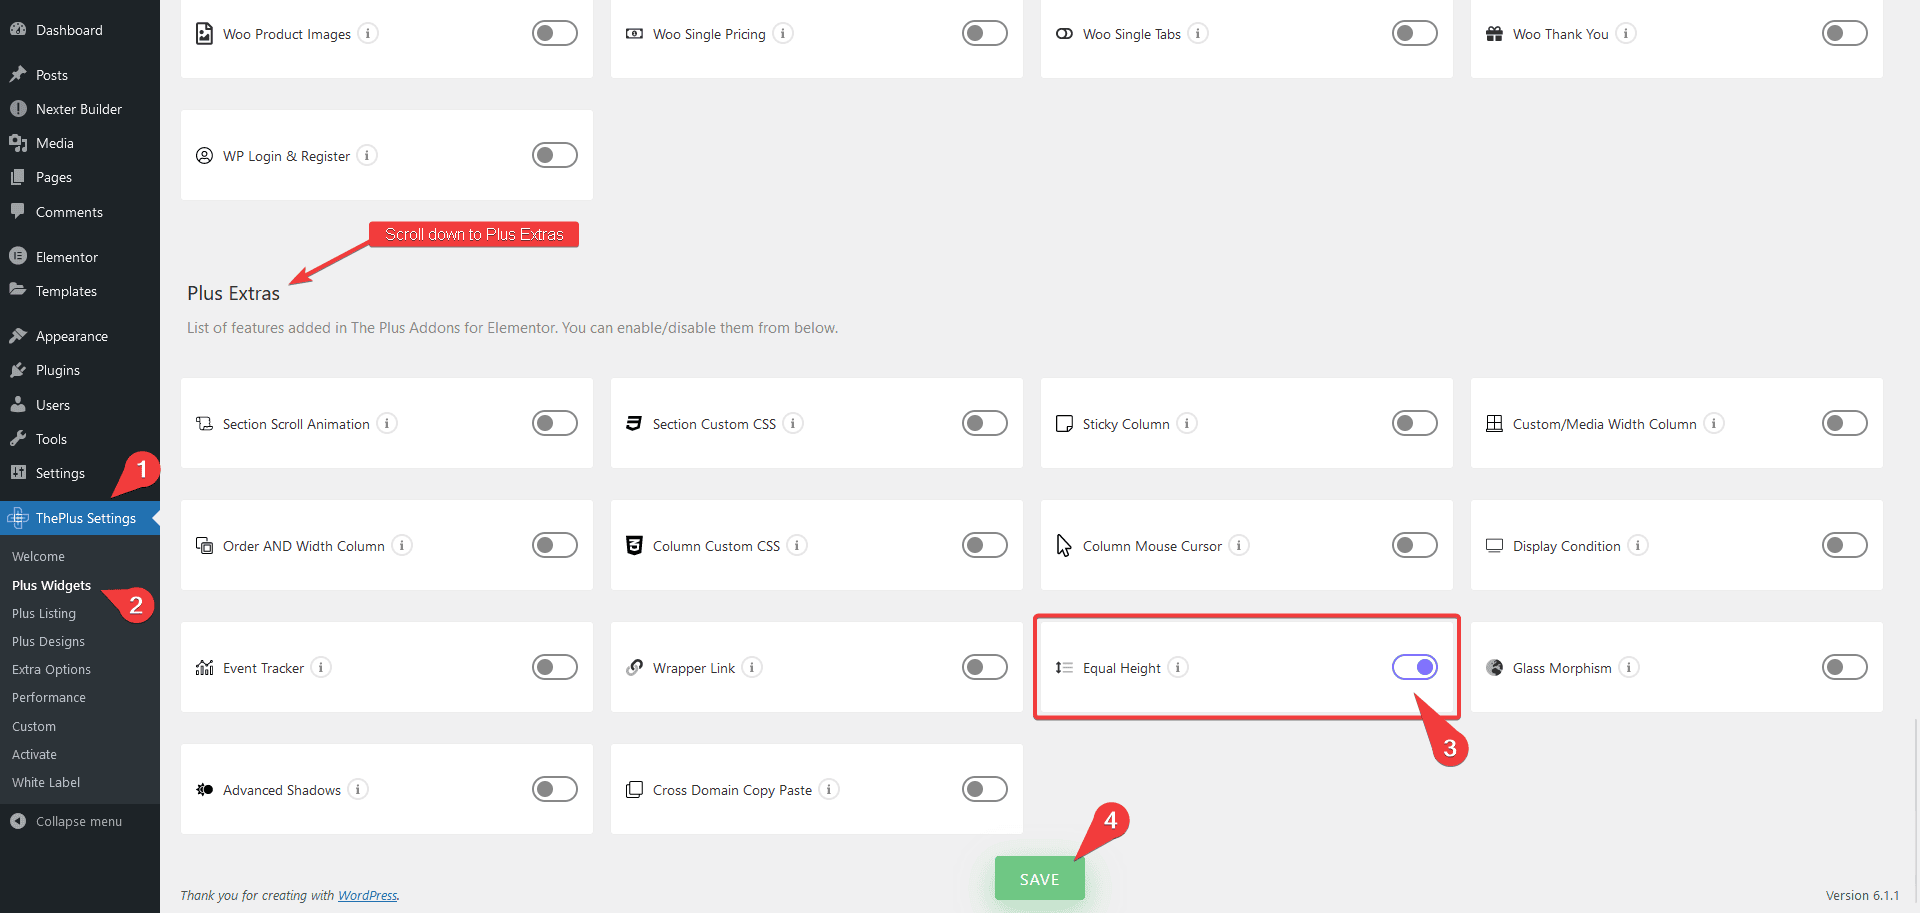Click the info icon beside Wrapper Link
This screenshot has height=913, width=1920.
[x=752, y=668]
